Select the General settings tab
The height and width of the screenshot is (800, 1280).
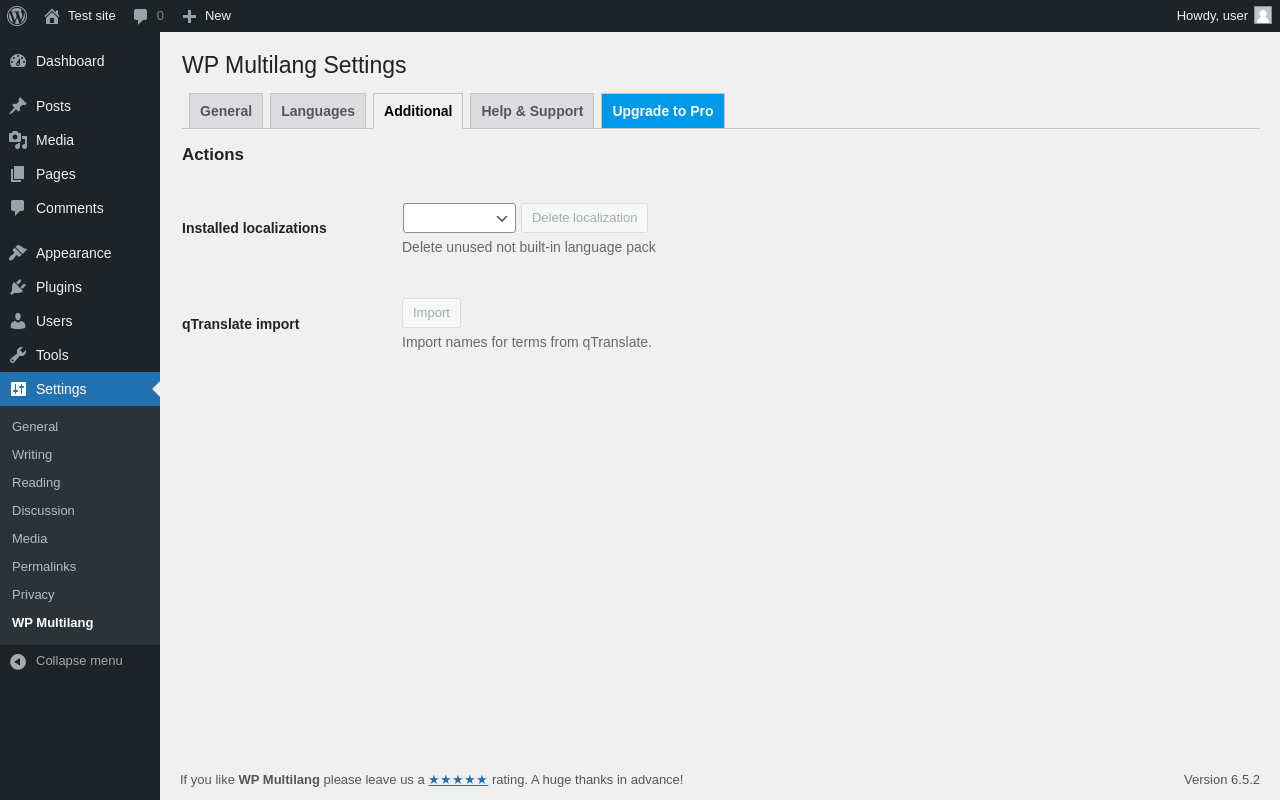click(x=226, y=111)
